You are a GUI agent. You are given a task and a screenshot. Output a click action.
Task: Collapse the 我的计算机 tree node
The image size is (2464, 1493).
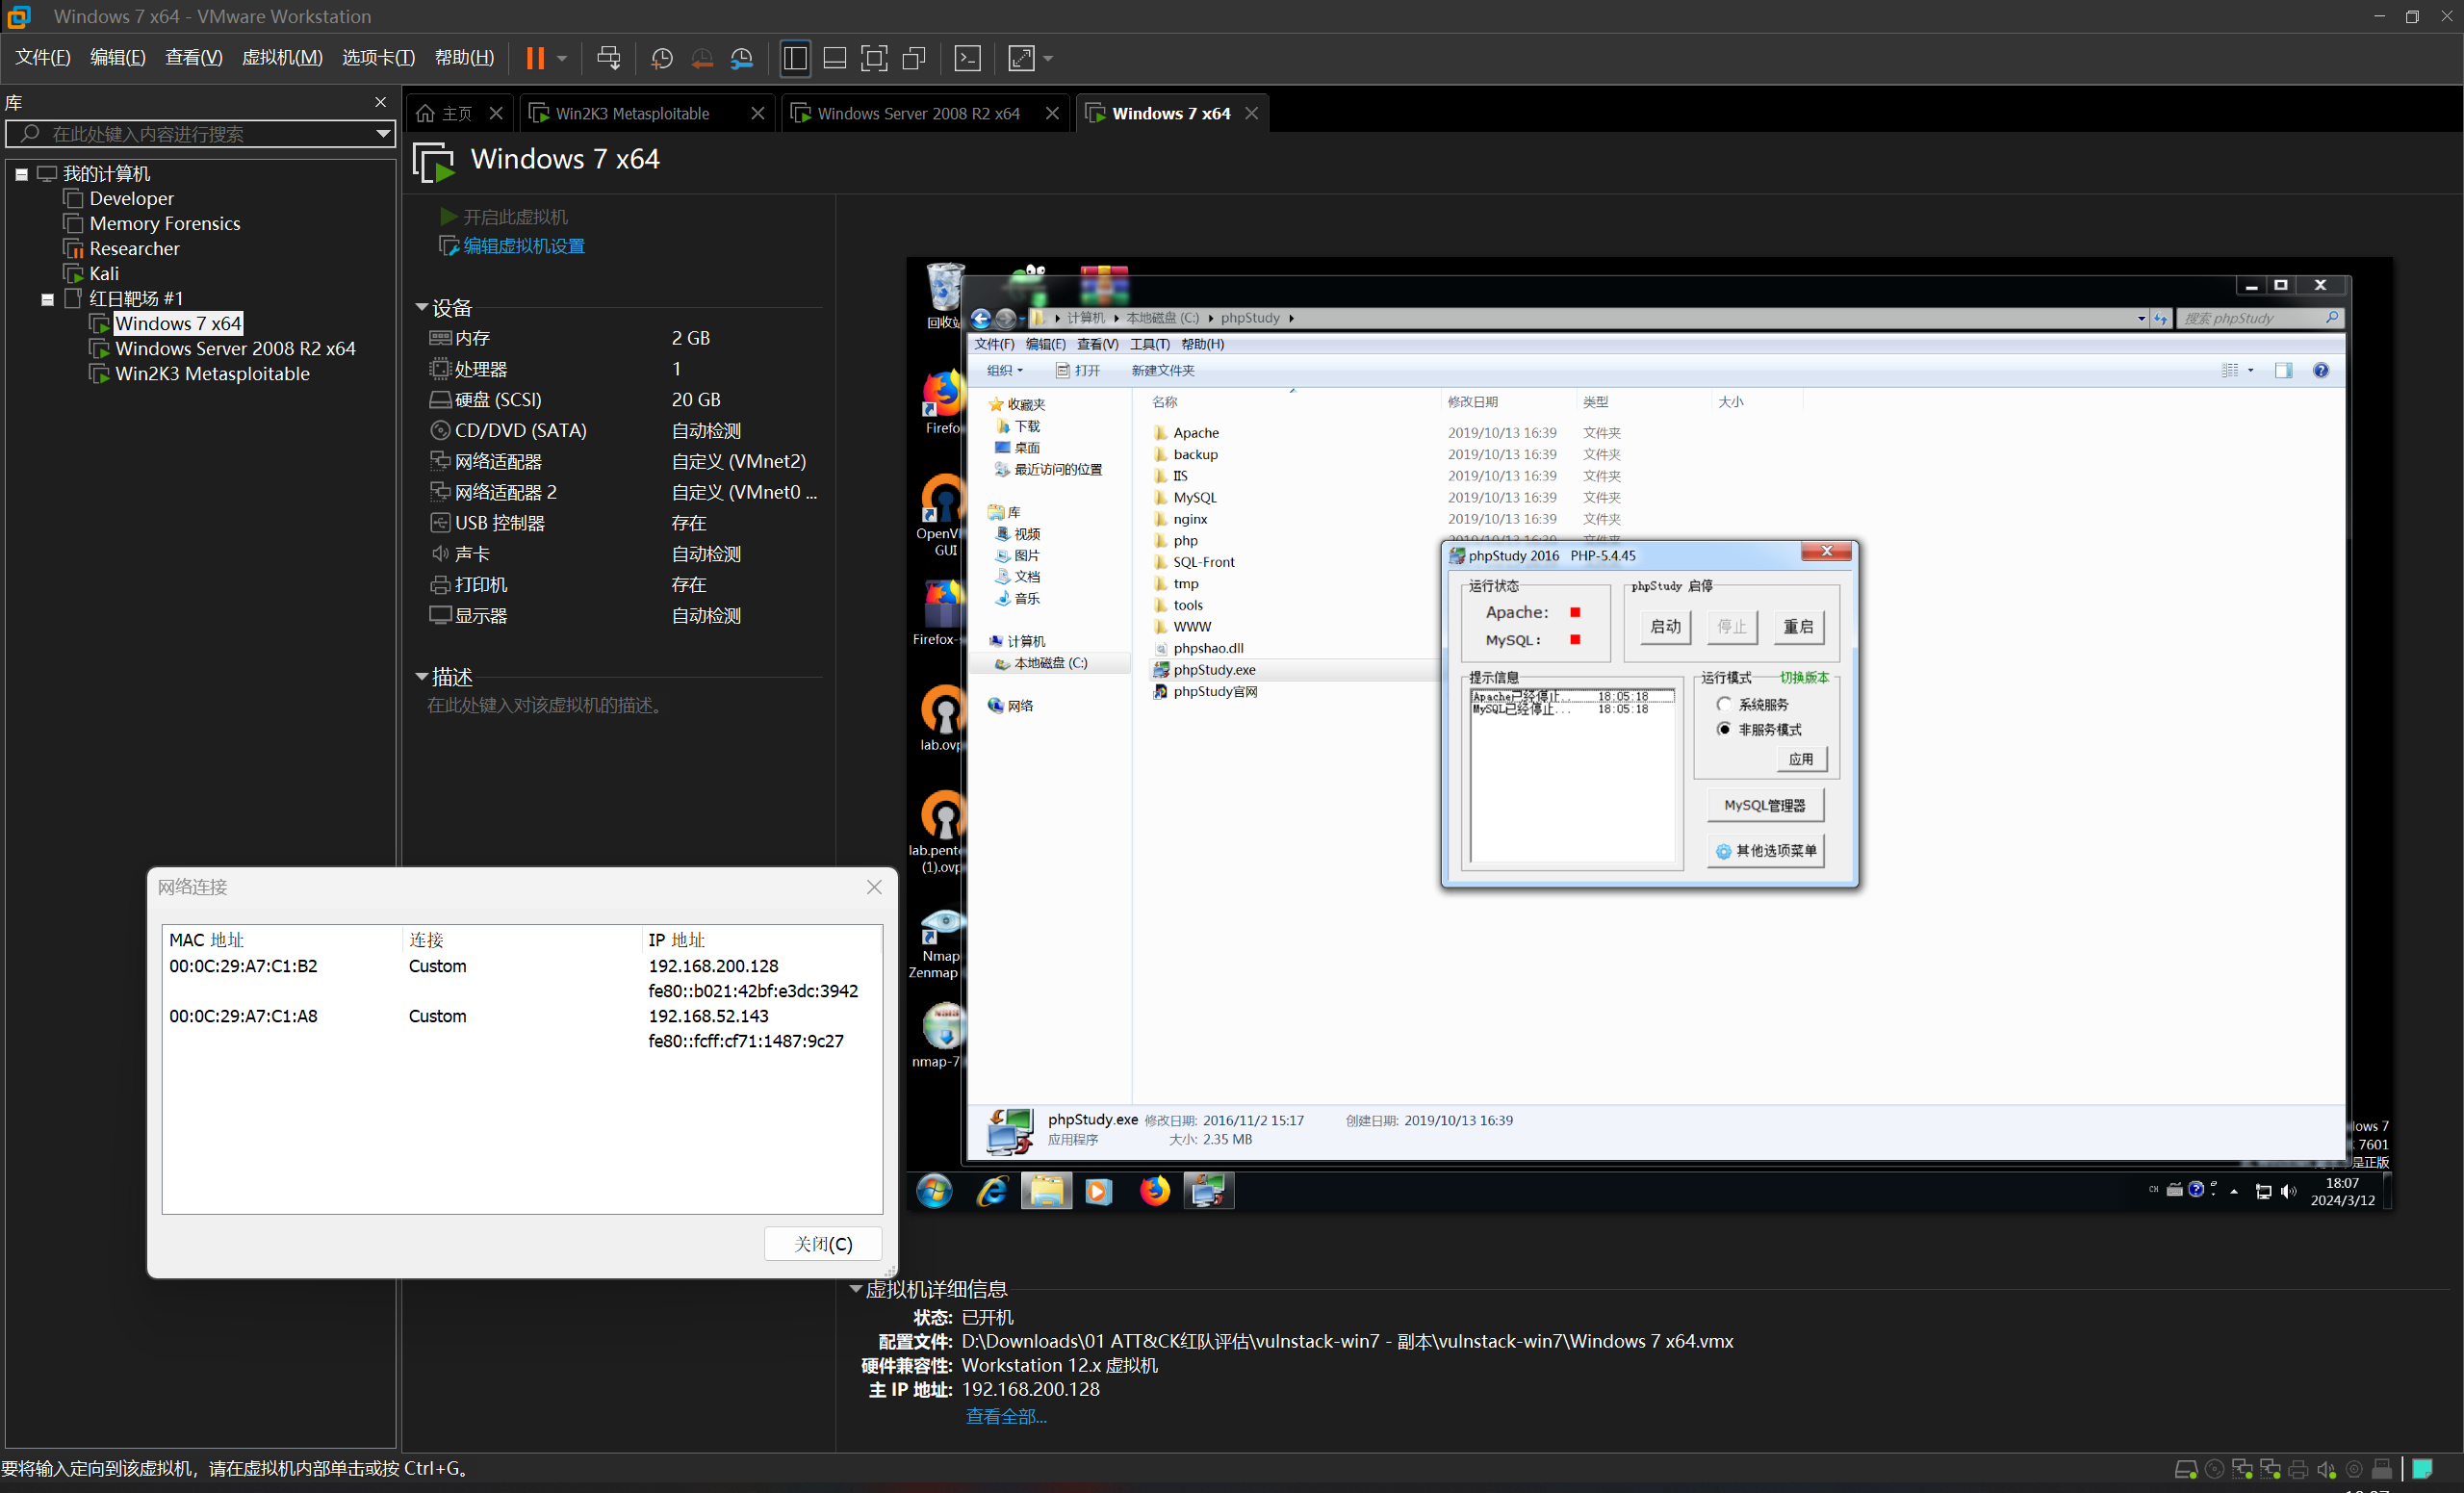21,174
